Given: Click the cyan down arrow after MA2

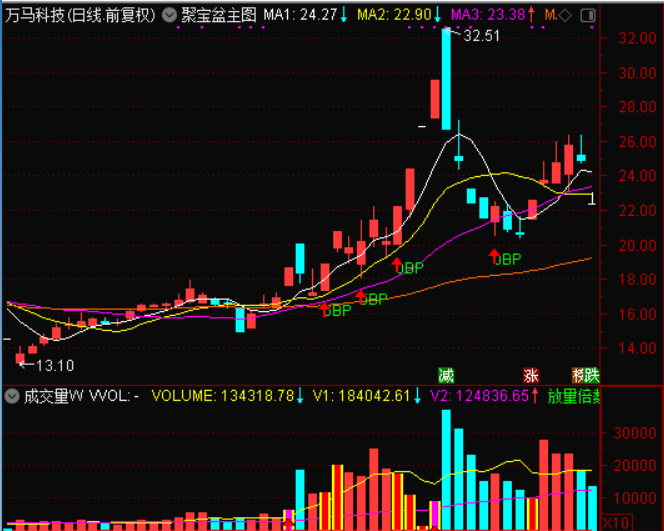Looking at the screenshot, I should click(437, 16).
